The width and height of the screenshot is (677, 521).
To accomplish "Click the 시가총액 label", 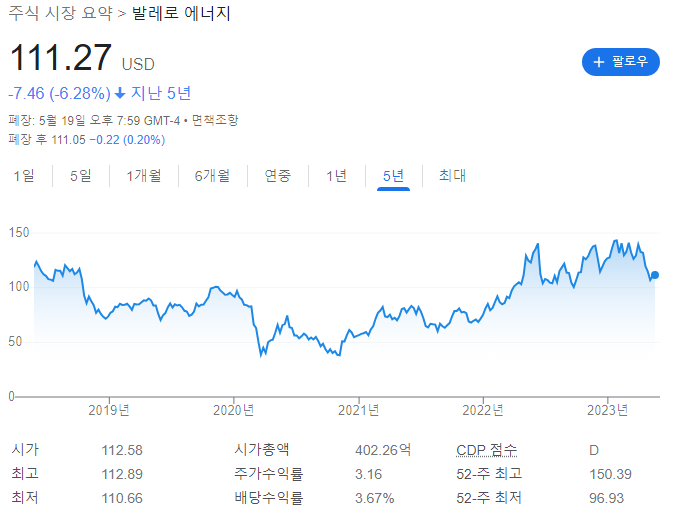I will 262,450.
